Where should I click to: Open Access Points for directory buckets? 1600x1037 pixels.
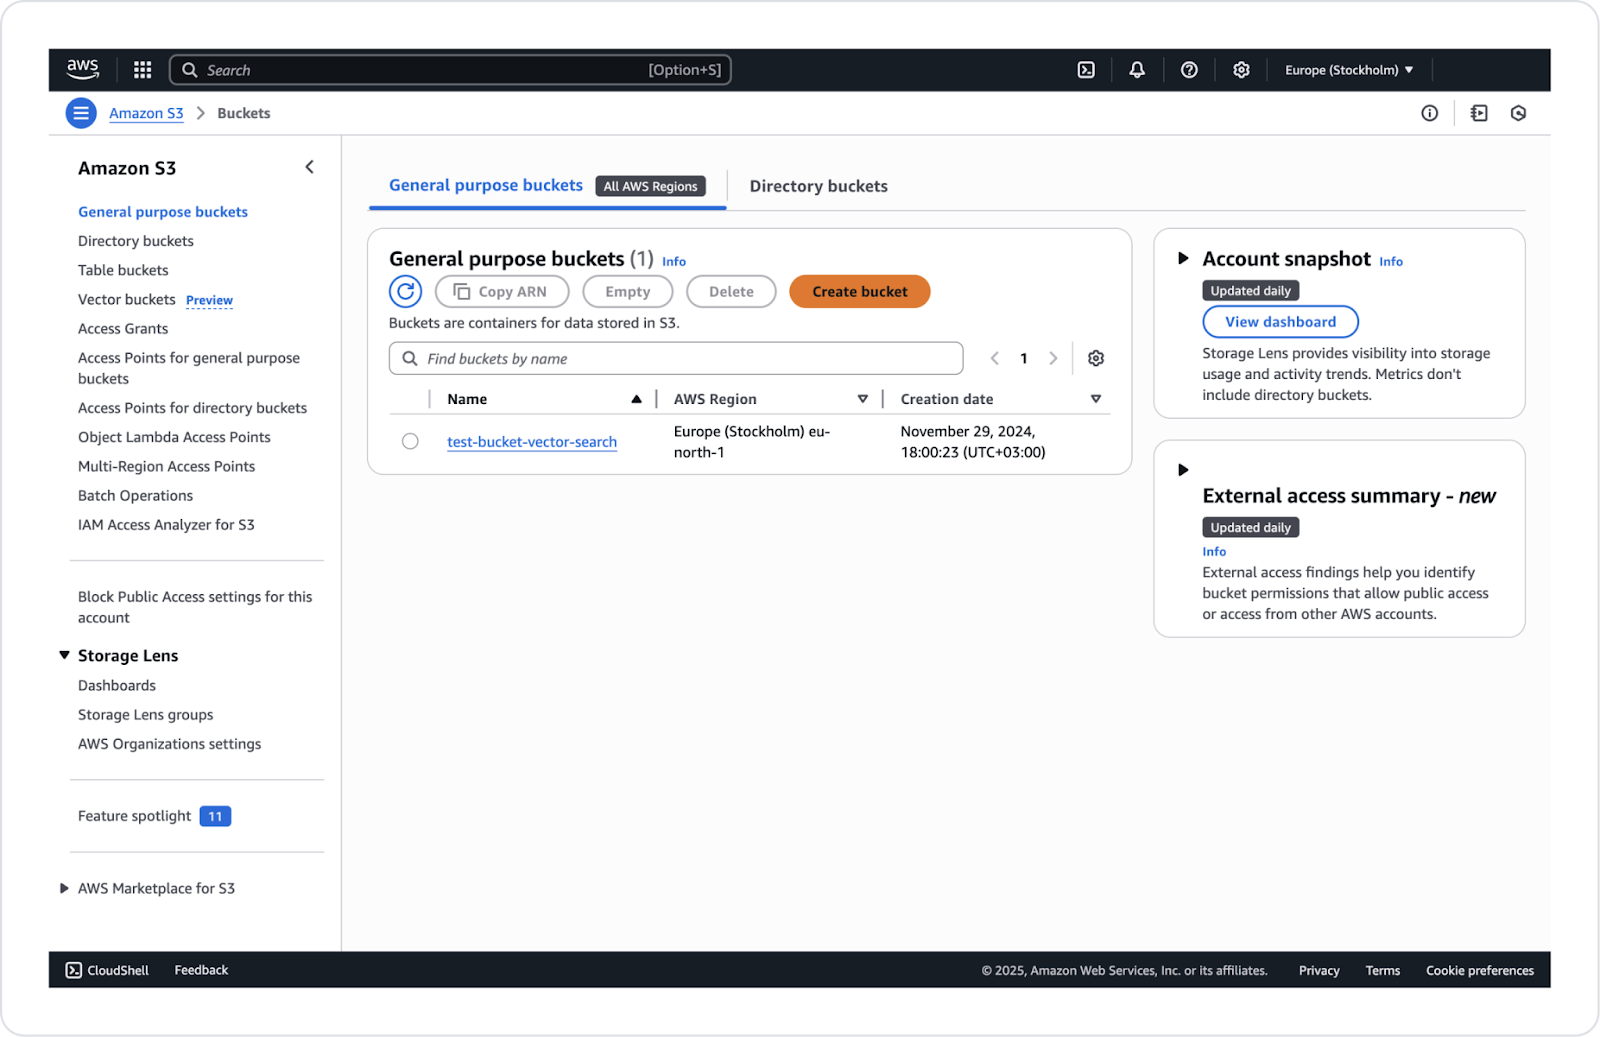[x=192, y=408]
